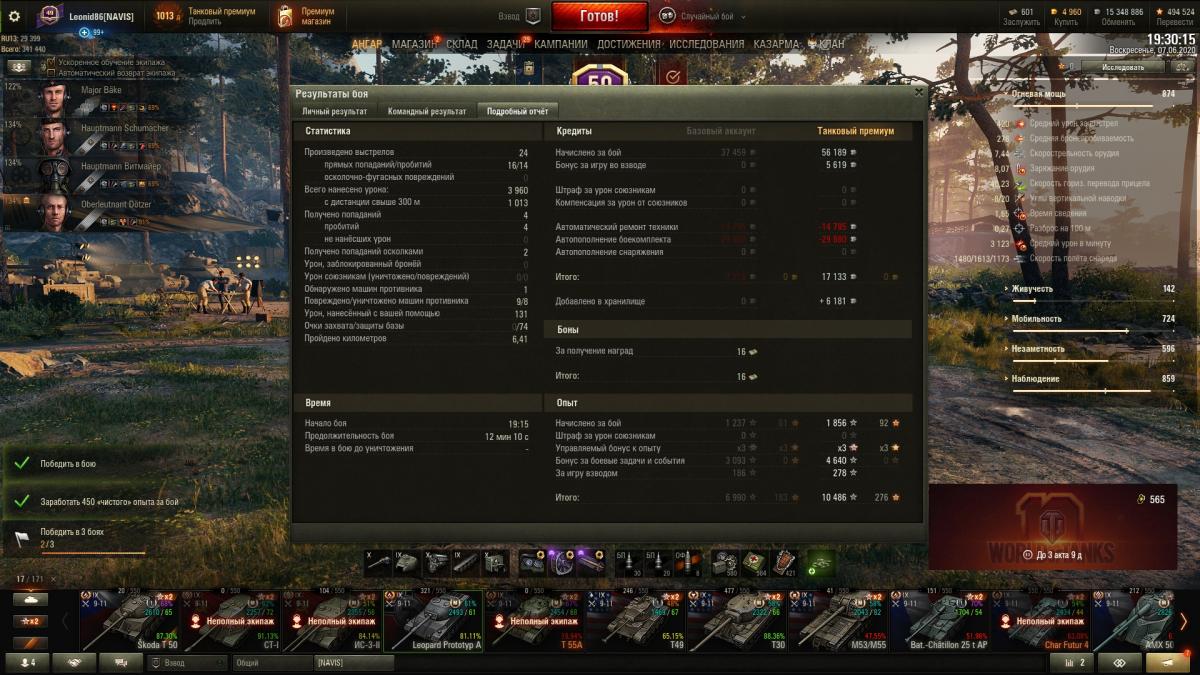Image resolution: width=1200 pixels, height=675 pixels.
Task: Switch to Подробный отчёт tab
Action: pyautogui.click(x=517, y=111)
